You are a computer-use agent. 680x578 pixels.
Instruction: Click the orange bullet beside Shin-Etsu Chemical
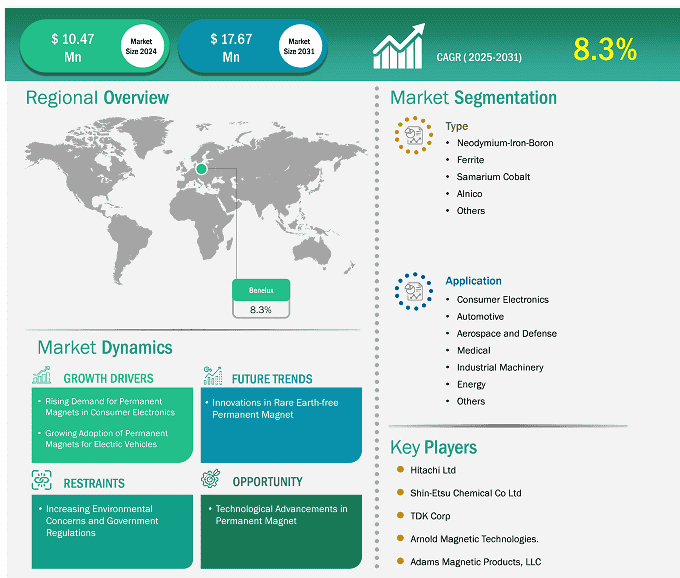pos(400,493)
